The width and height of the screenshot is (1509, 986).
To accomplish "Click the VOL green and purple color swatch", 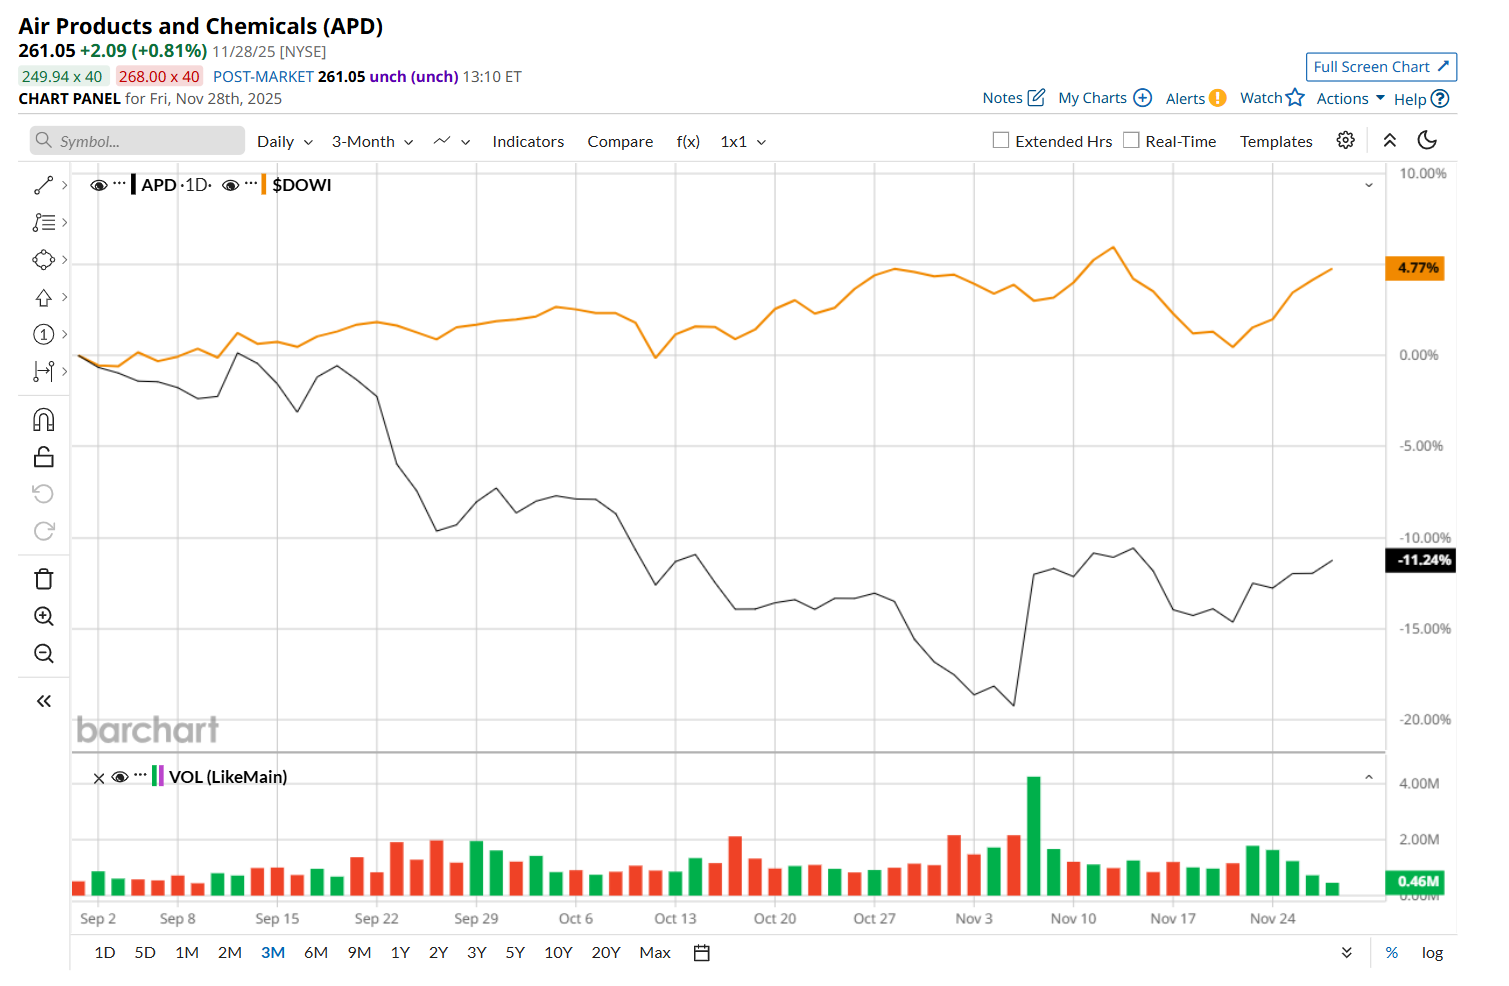I will pos(158,777).
